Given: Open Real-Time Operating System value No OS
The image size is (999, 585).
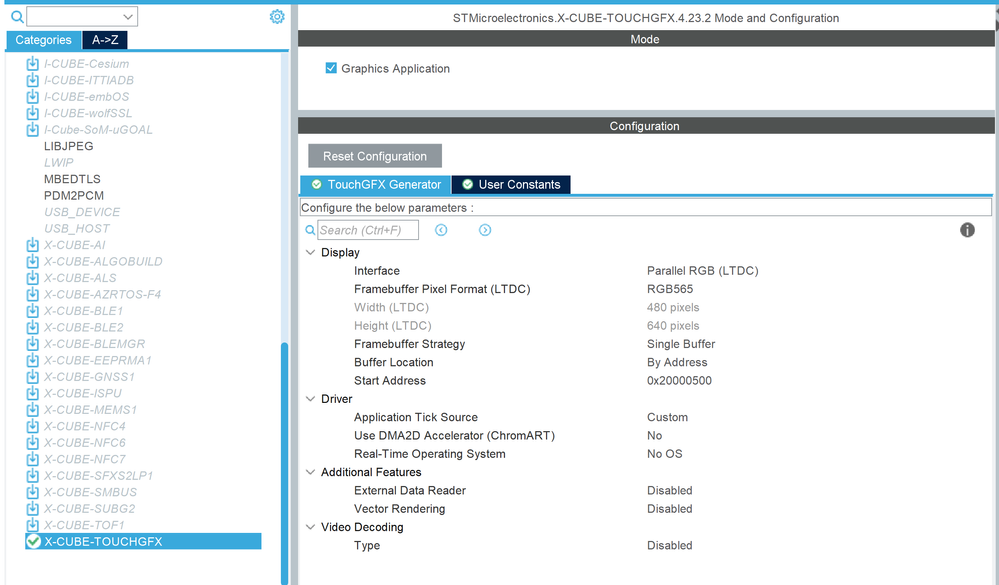Looking at the screenshot, I should (665, 454).
